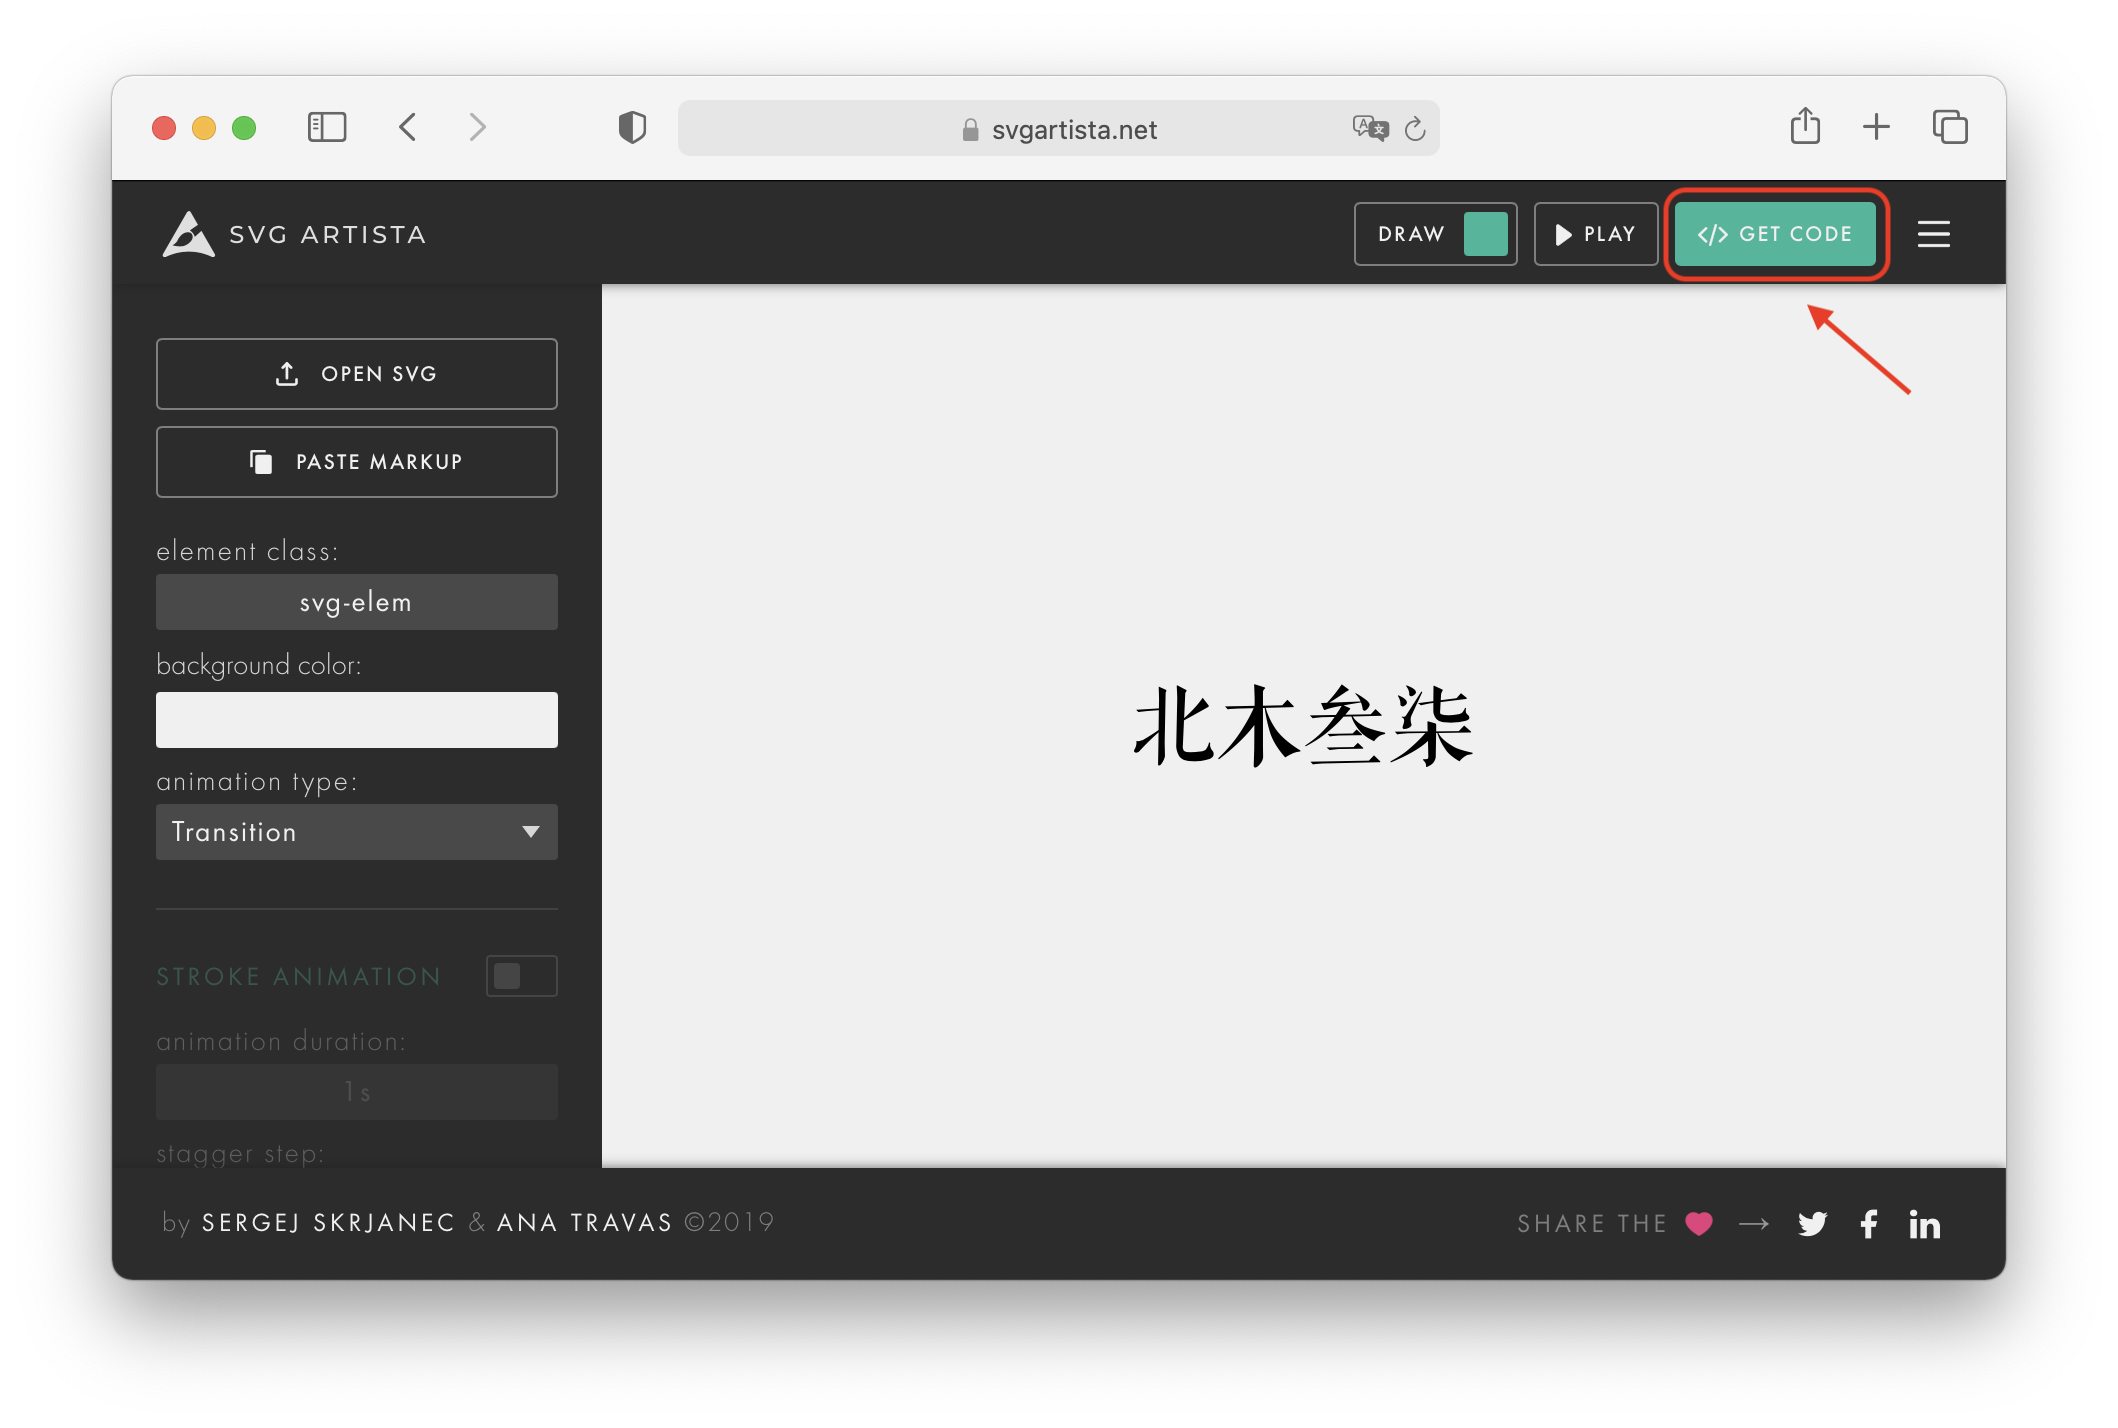Share on LinkedIn icon
This screenshot has height=1428, width=2118.
1924,1224
